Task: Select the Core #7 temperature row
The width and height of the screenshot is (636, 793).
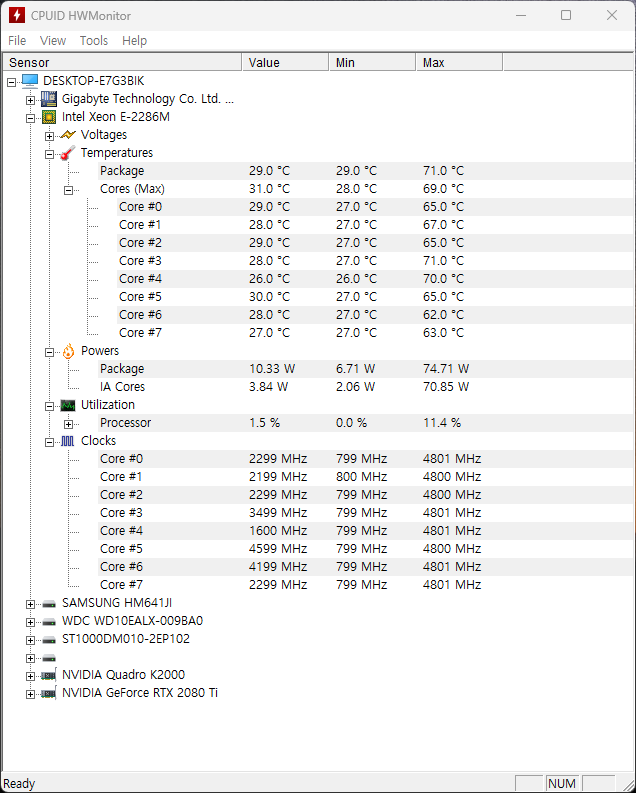Action: (376, 333)
